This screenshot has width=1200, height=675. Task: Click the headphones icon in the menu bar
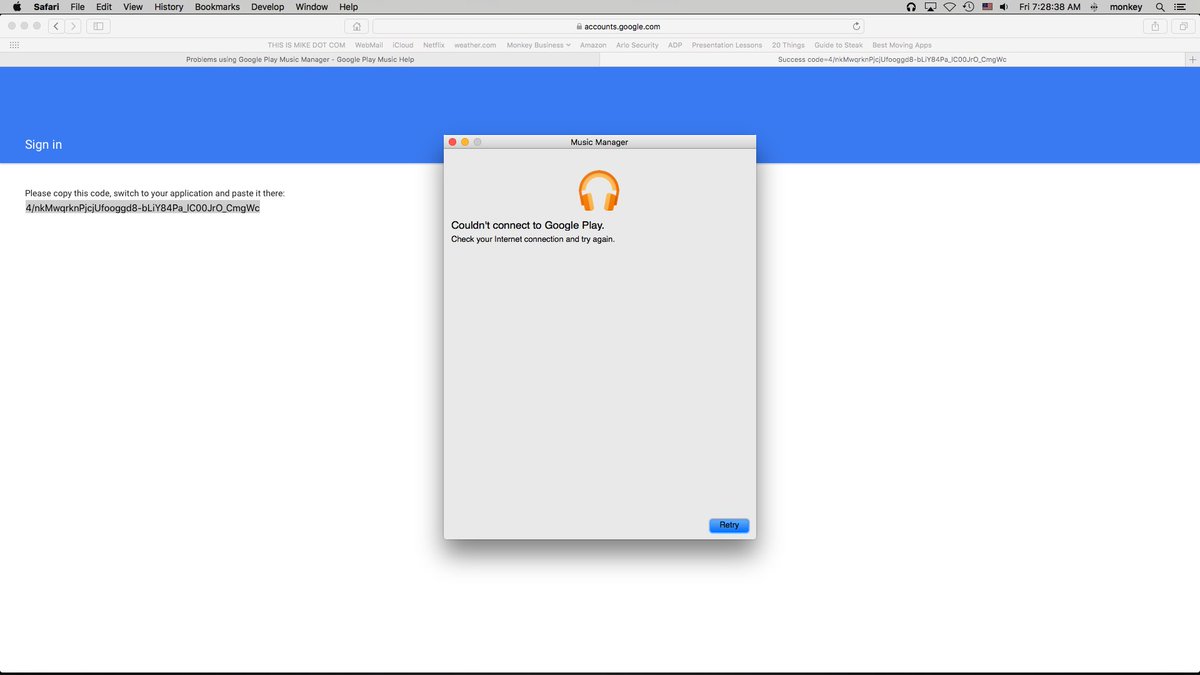click(x=911, y=7)
